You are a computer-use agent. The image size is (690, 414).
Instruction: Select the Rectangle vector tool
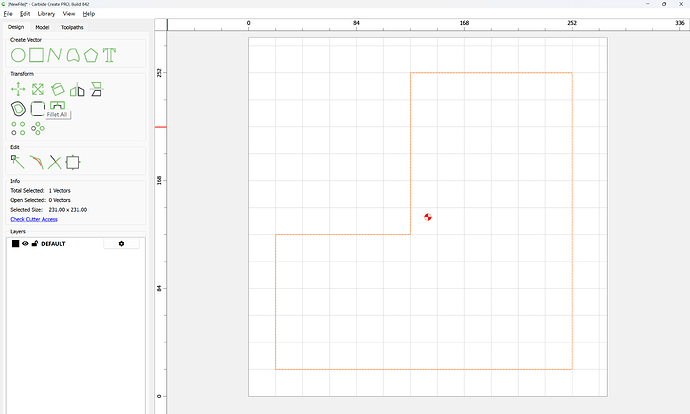[37, 55]
